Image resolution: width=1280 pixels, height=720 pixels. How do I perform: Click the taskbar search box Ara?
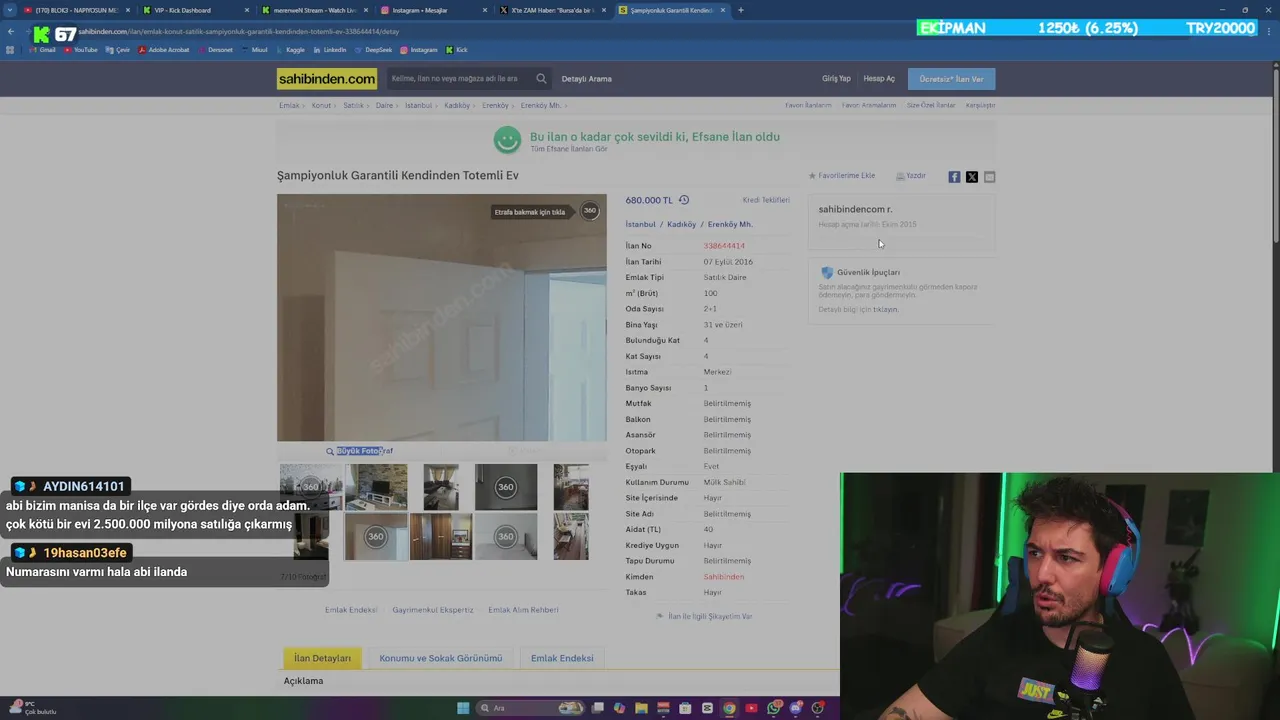tap(531, 708)
